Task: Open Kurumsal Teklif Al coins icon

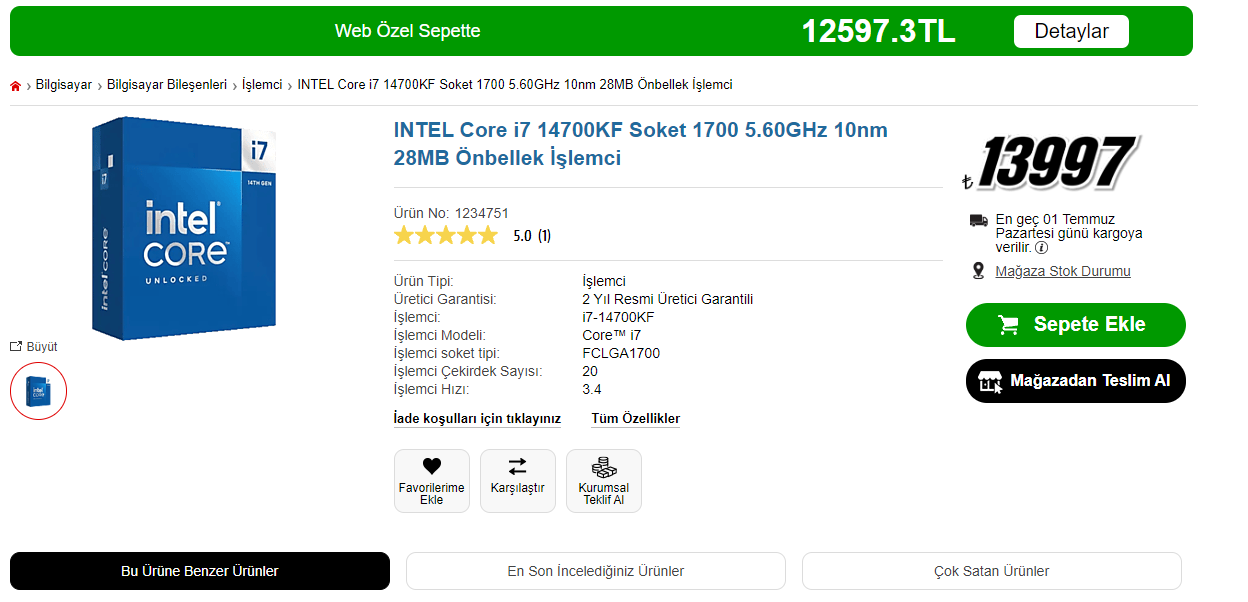Action: point(603,467)
